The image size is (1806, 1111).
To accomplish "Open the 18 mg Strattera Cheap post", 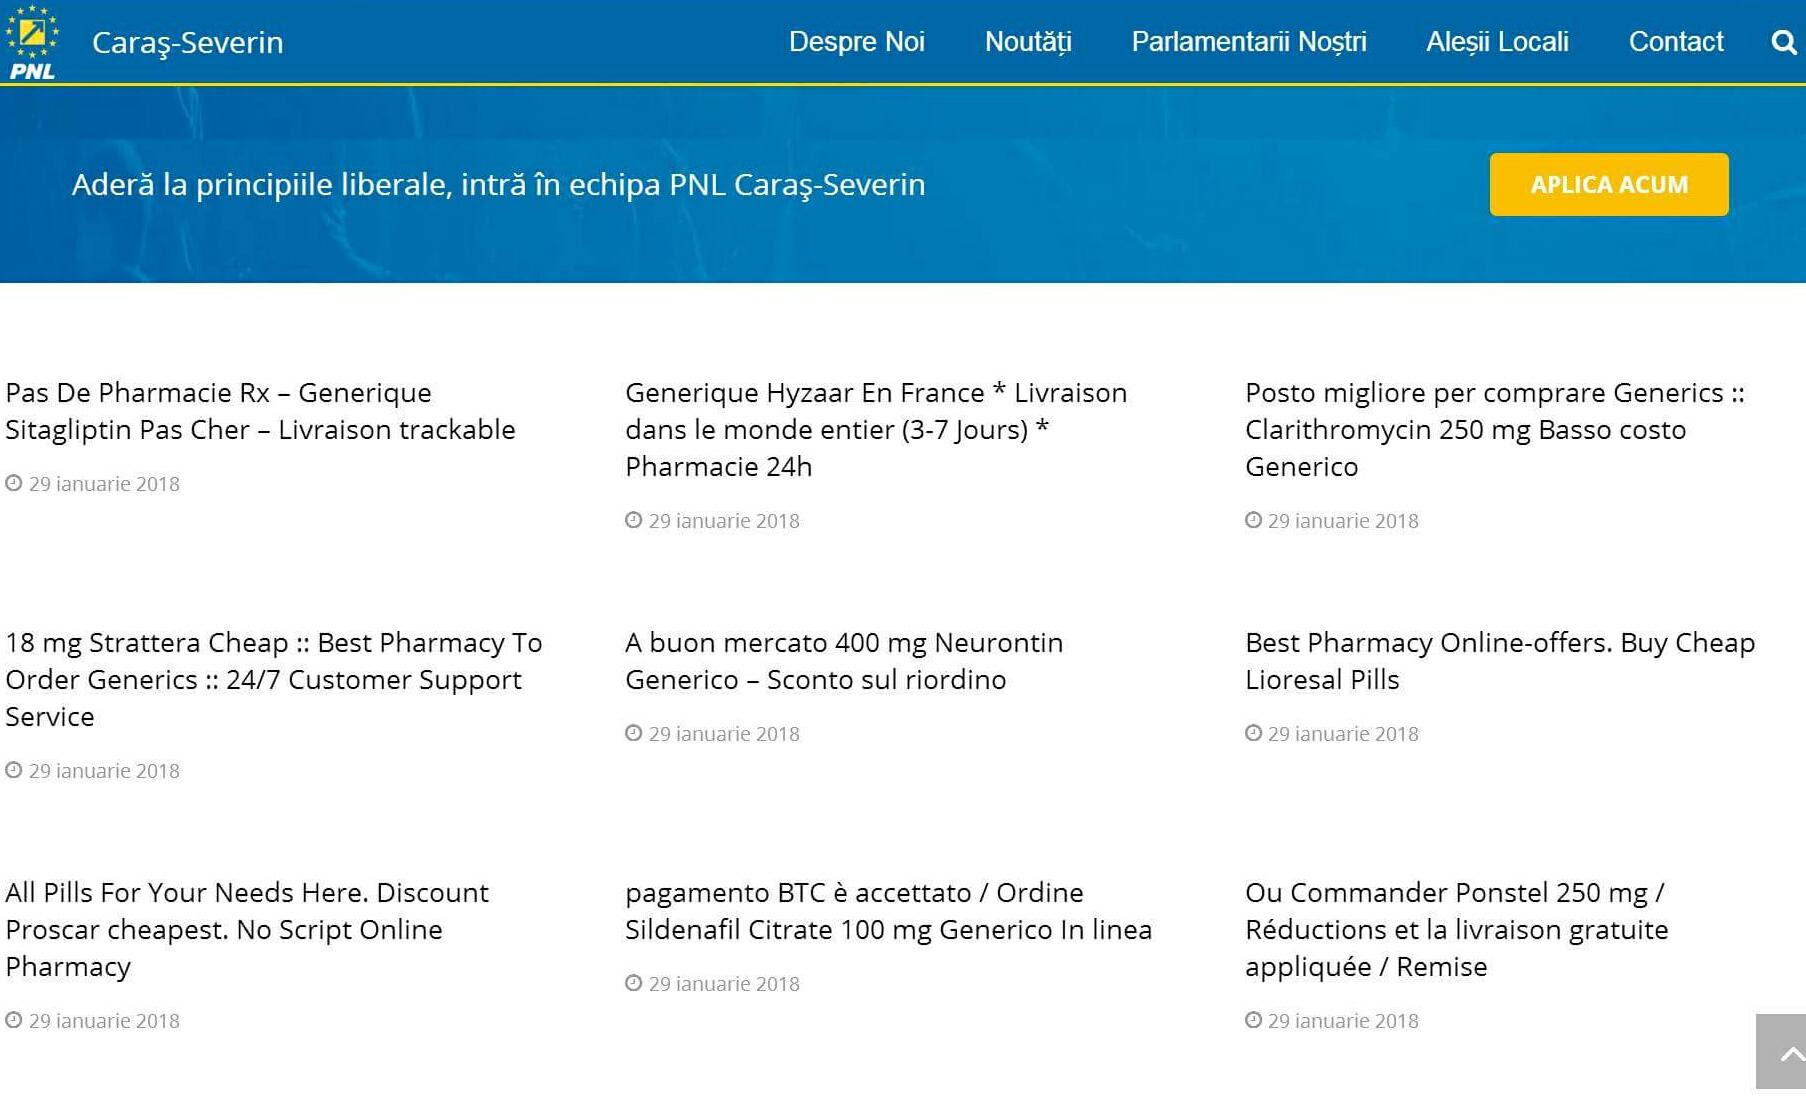I will click(x=274, y=679).
